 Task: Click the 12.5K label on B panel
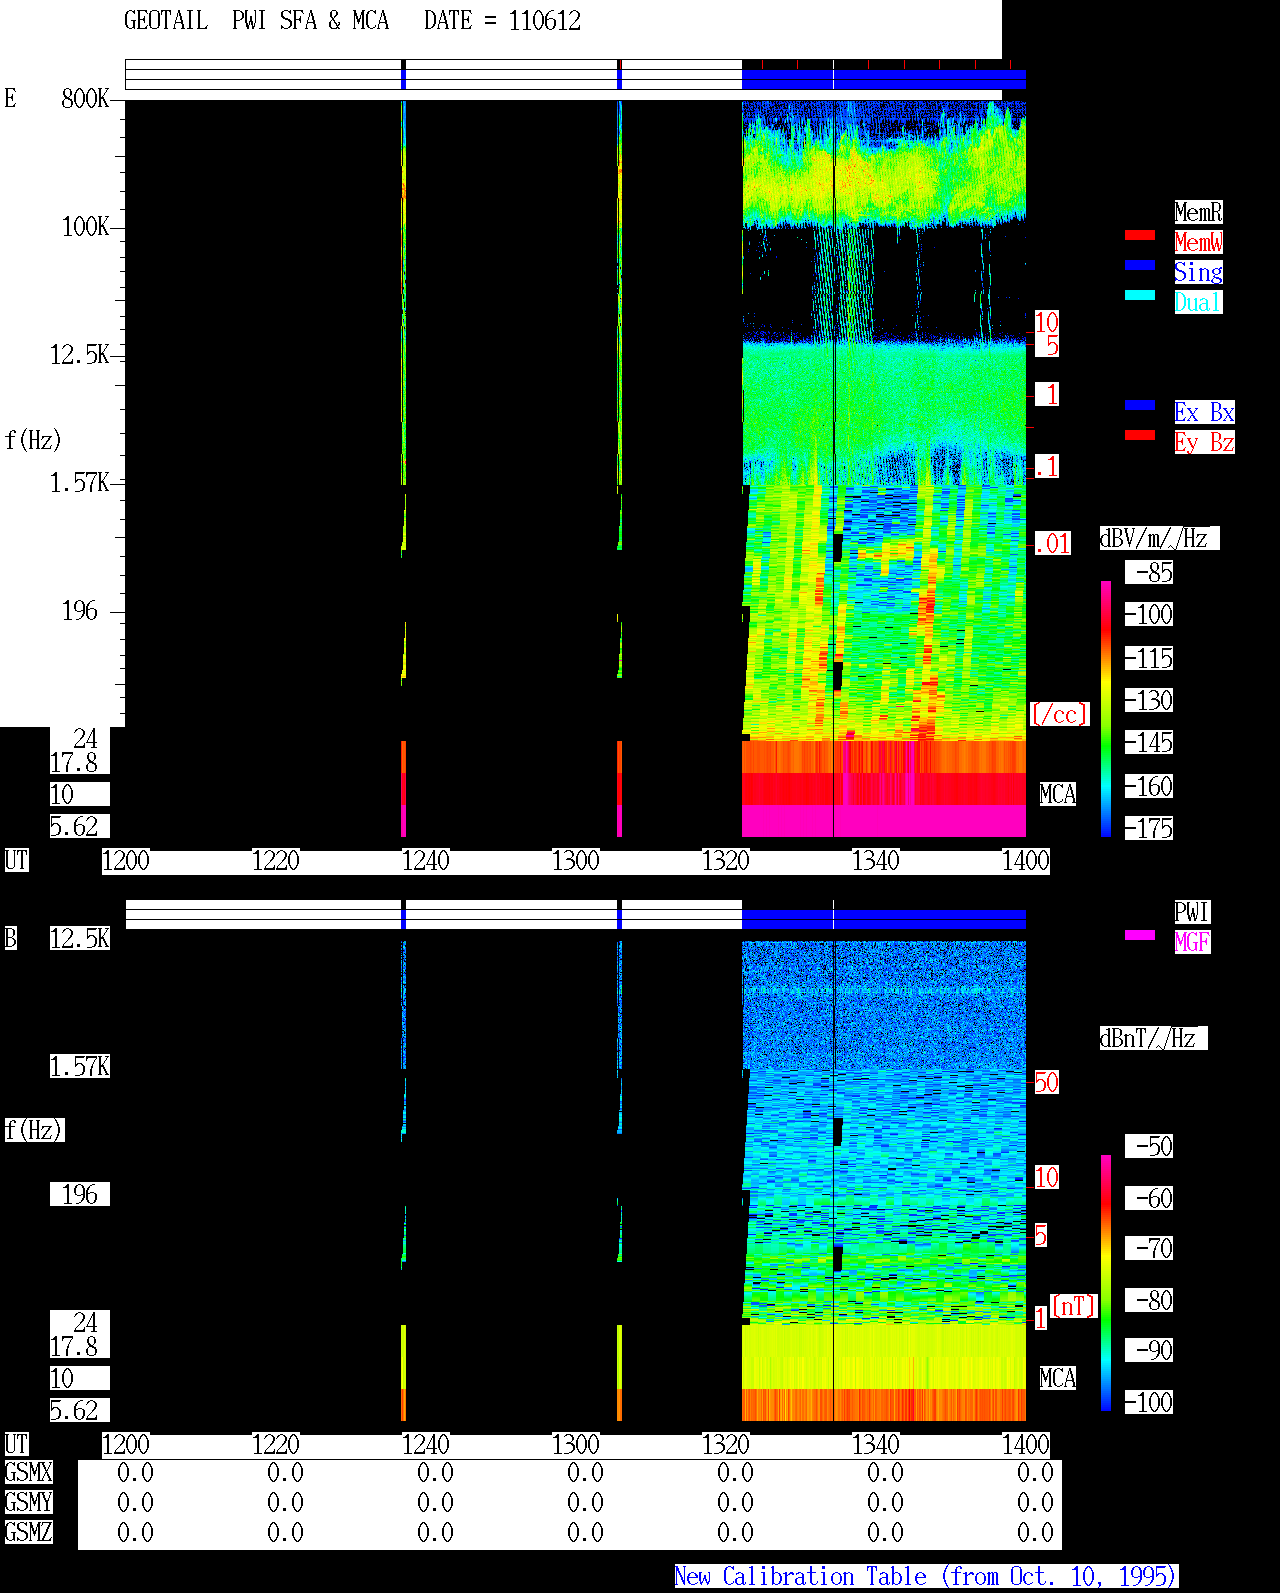click(79, 938)
